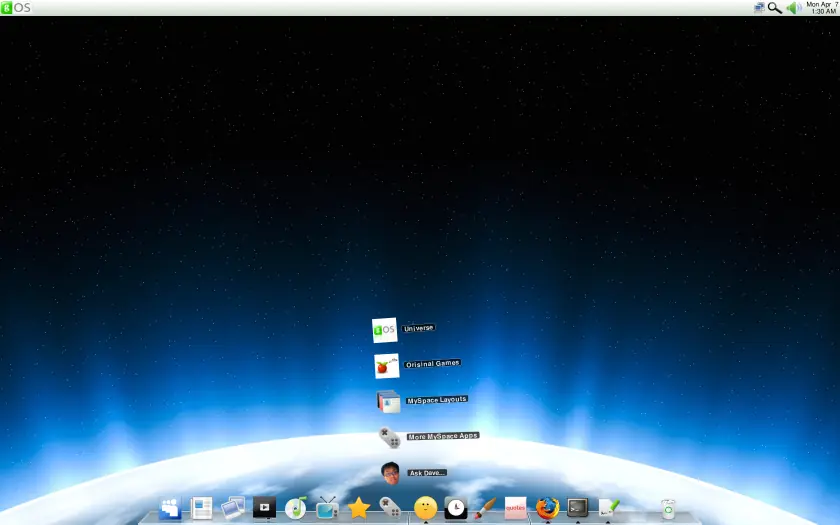Open the clock app in dock
The image size is (840, 525).
(x=456, y=508)
